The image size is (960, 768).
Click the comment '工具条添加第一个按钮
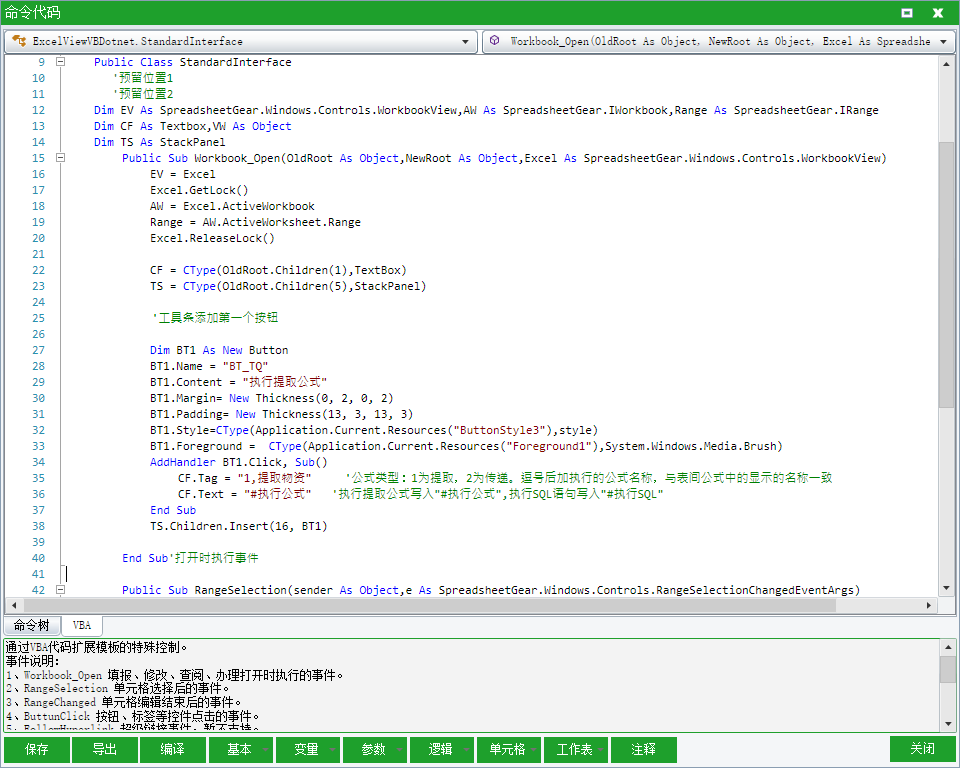tap(214, 318)
